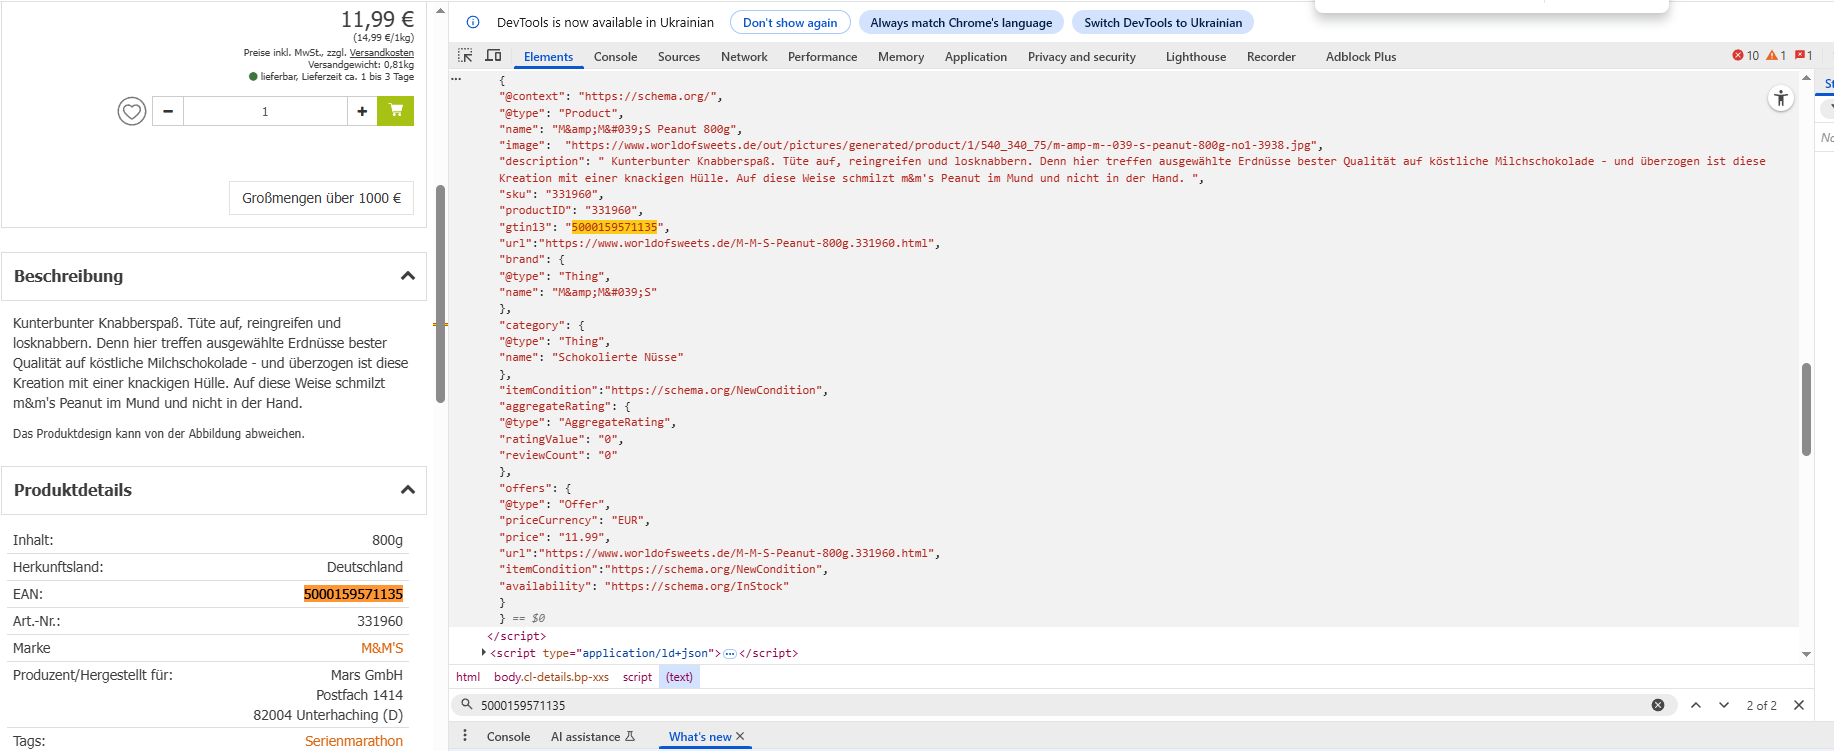Image resolution: width=1834 pixels, height=751 pixels.
Task: Open the Lighthouse tab
Action: (1196, 57)
